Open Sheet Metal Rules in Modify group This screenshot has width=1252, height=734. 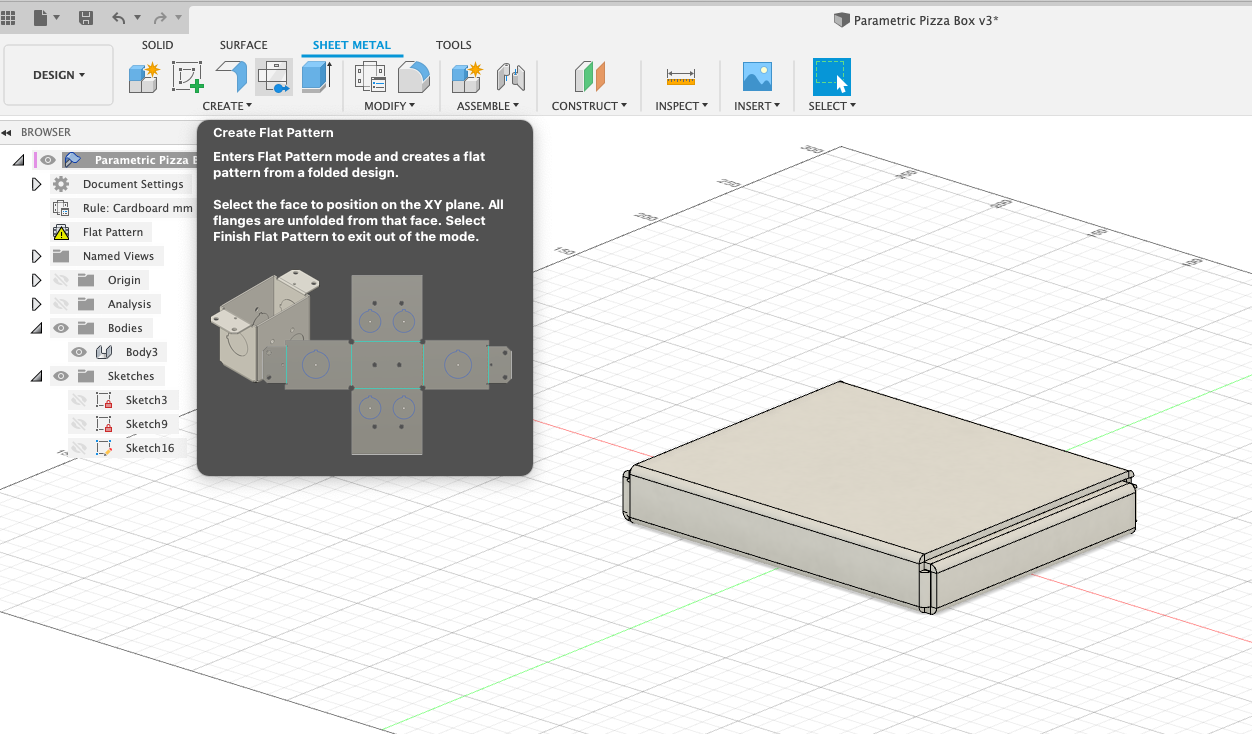pos(371,77)
